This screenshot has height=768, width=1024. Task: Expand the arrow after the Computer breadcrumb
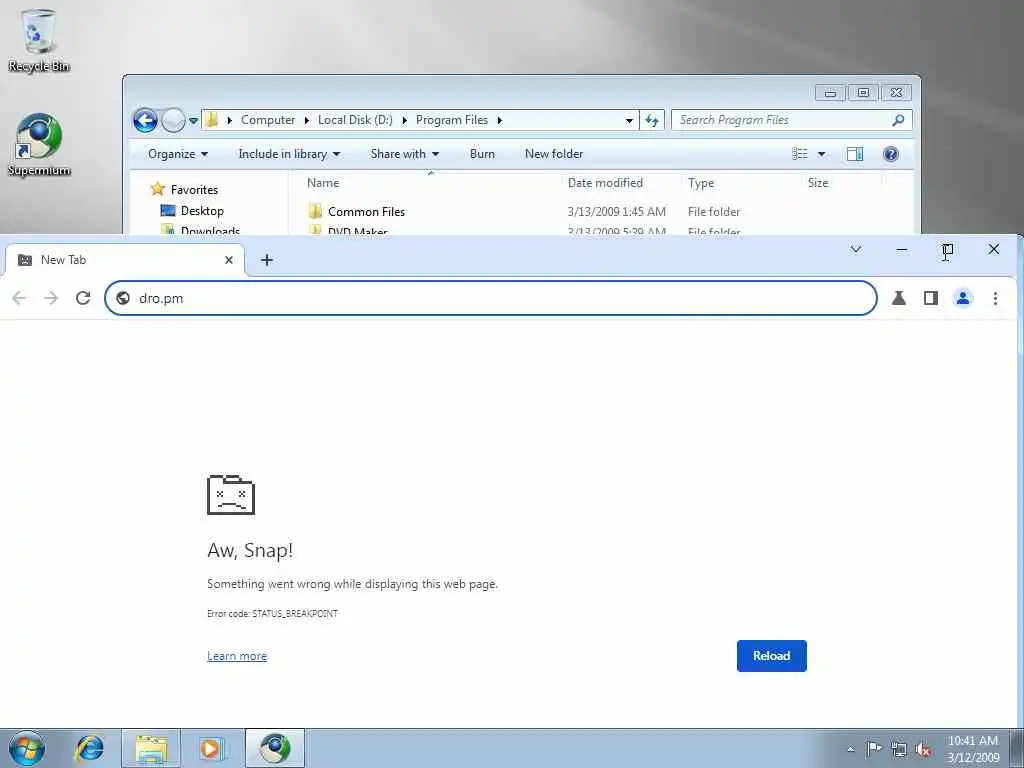tap(306, 120)
